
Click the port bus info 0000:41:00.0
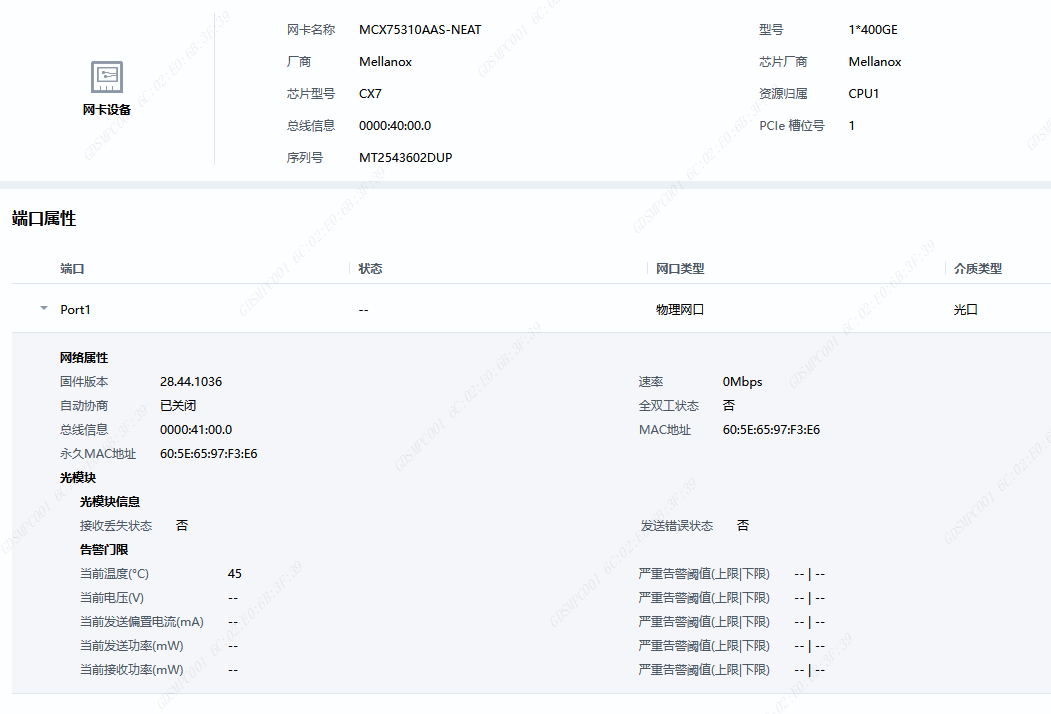196,430
